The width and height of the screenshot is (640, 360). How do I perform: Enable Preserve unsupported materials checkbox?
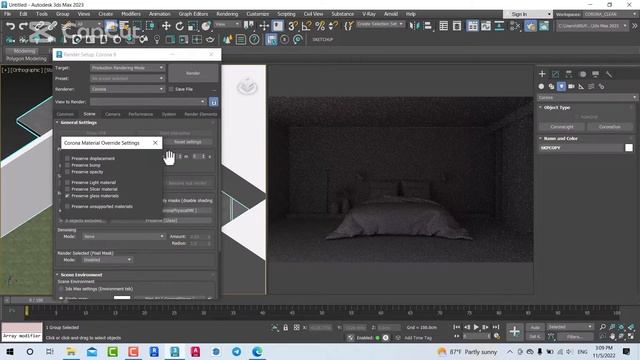tap(68, 207)
